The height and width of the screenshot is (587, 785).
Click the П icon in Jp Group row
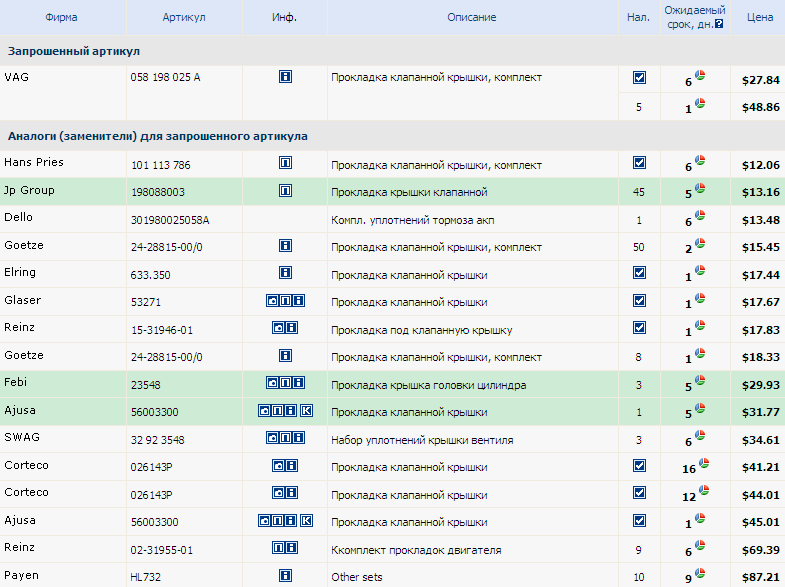click(285, 191)
